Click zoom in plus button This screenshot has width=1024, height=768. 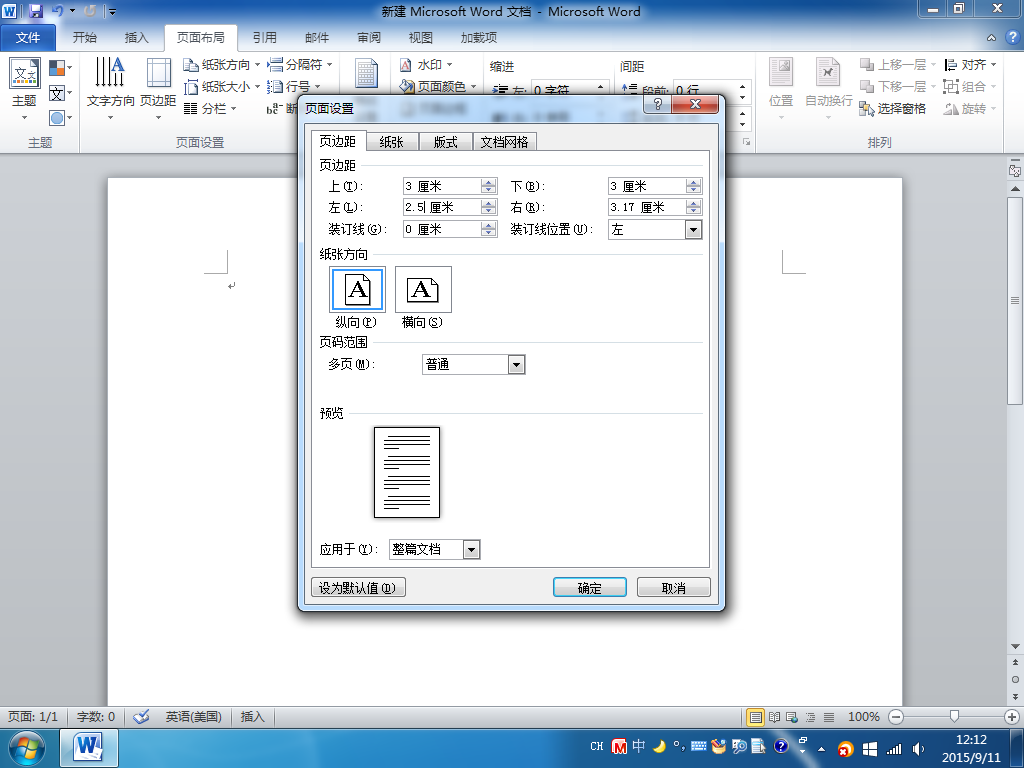point(1012,717)
